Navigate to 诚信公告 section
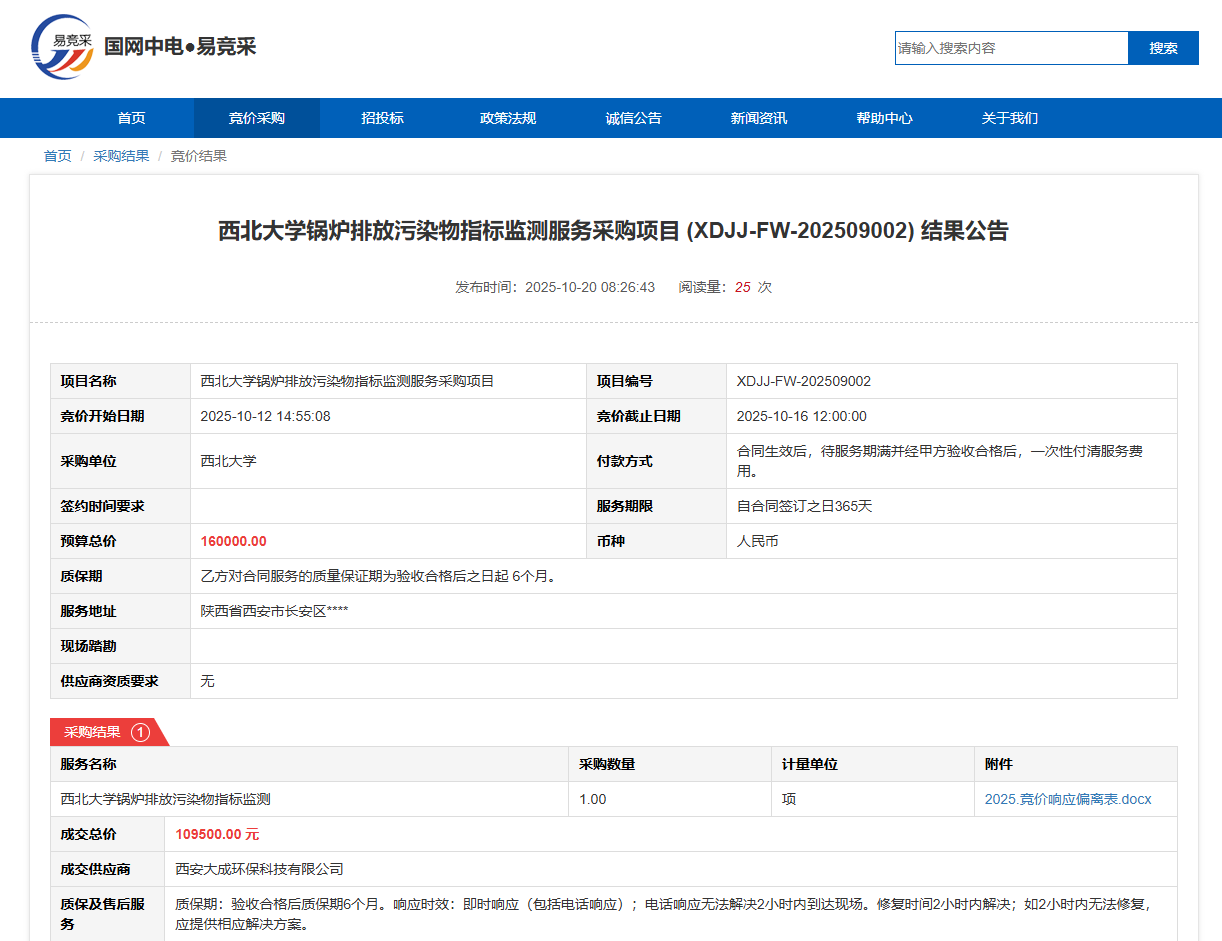Screen dimensions: 1222x941 (x=633, y=118)
